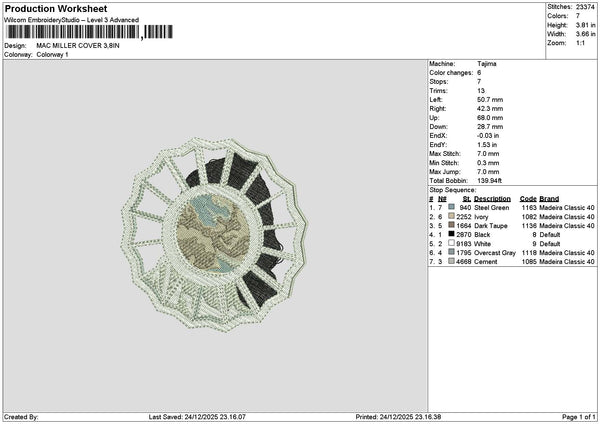600x424 pixels.
Task: Click design name 'MAC MILLER COVER 3,8IN'
Action: [x=78, y=46]
